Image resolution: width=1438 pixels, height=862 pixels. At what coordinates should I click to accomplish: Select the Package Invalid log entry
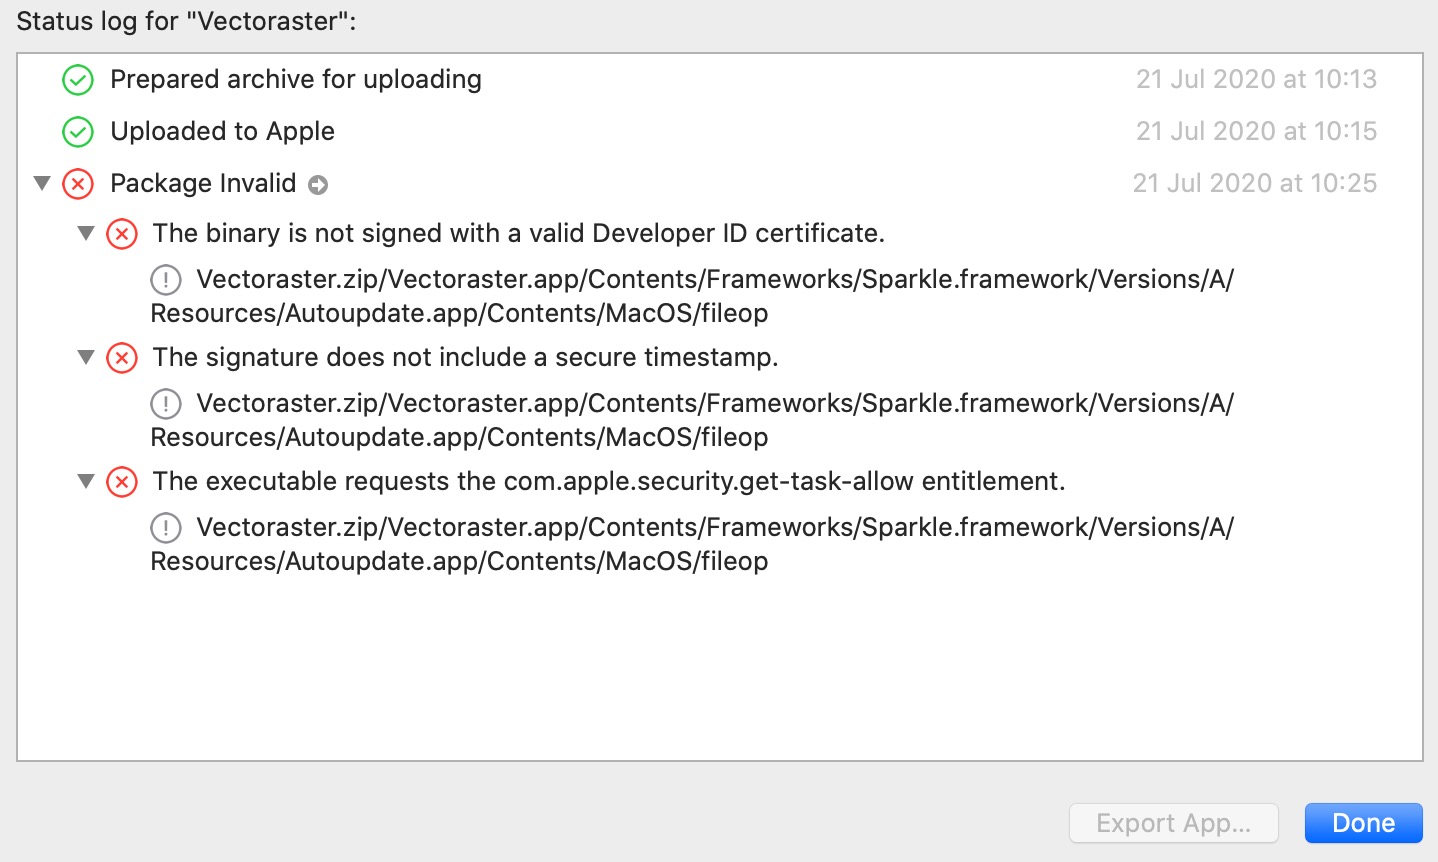[x=204, y=184]
